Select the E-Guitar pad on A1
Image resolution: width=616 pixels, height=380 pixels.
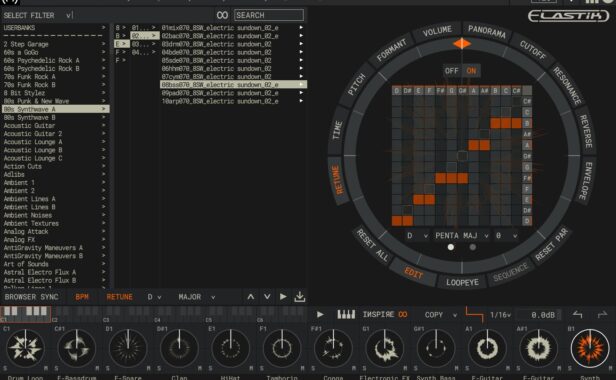pos(487,349)
